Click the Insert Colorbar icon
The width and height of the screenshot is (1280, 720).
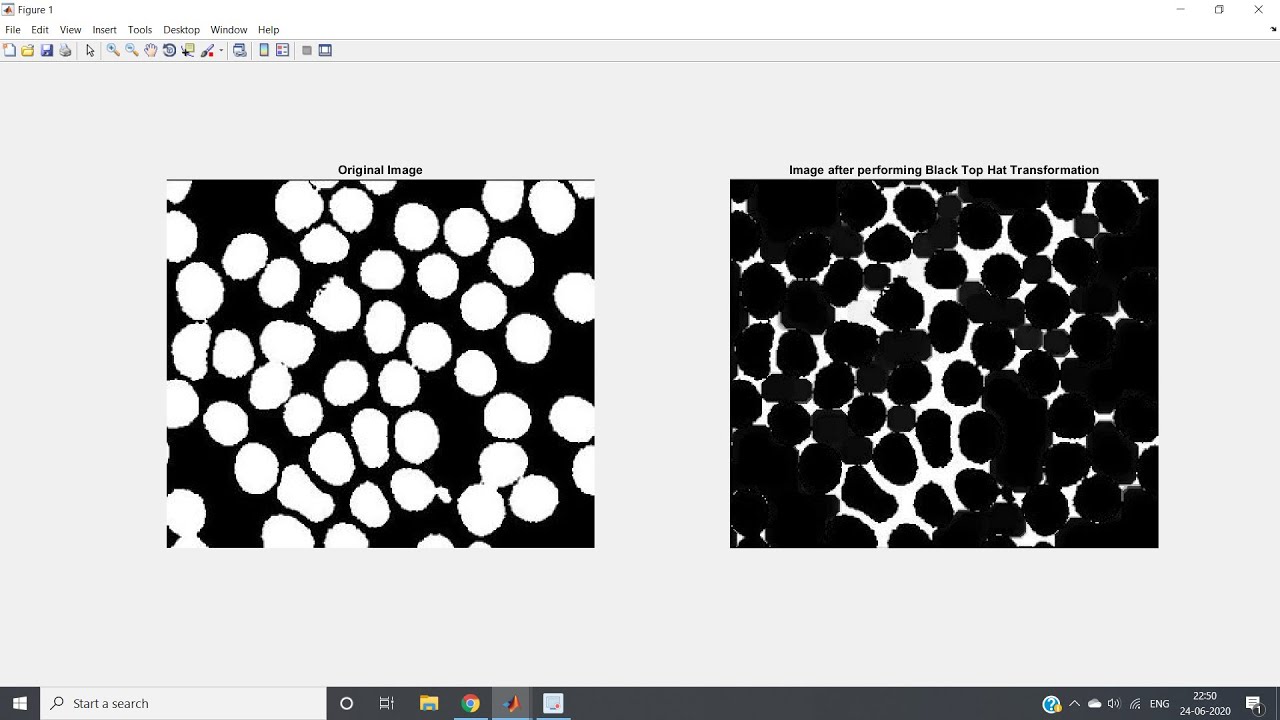point(264,50)
